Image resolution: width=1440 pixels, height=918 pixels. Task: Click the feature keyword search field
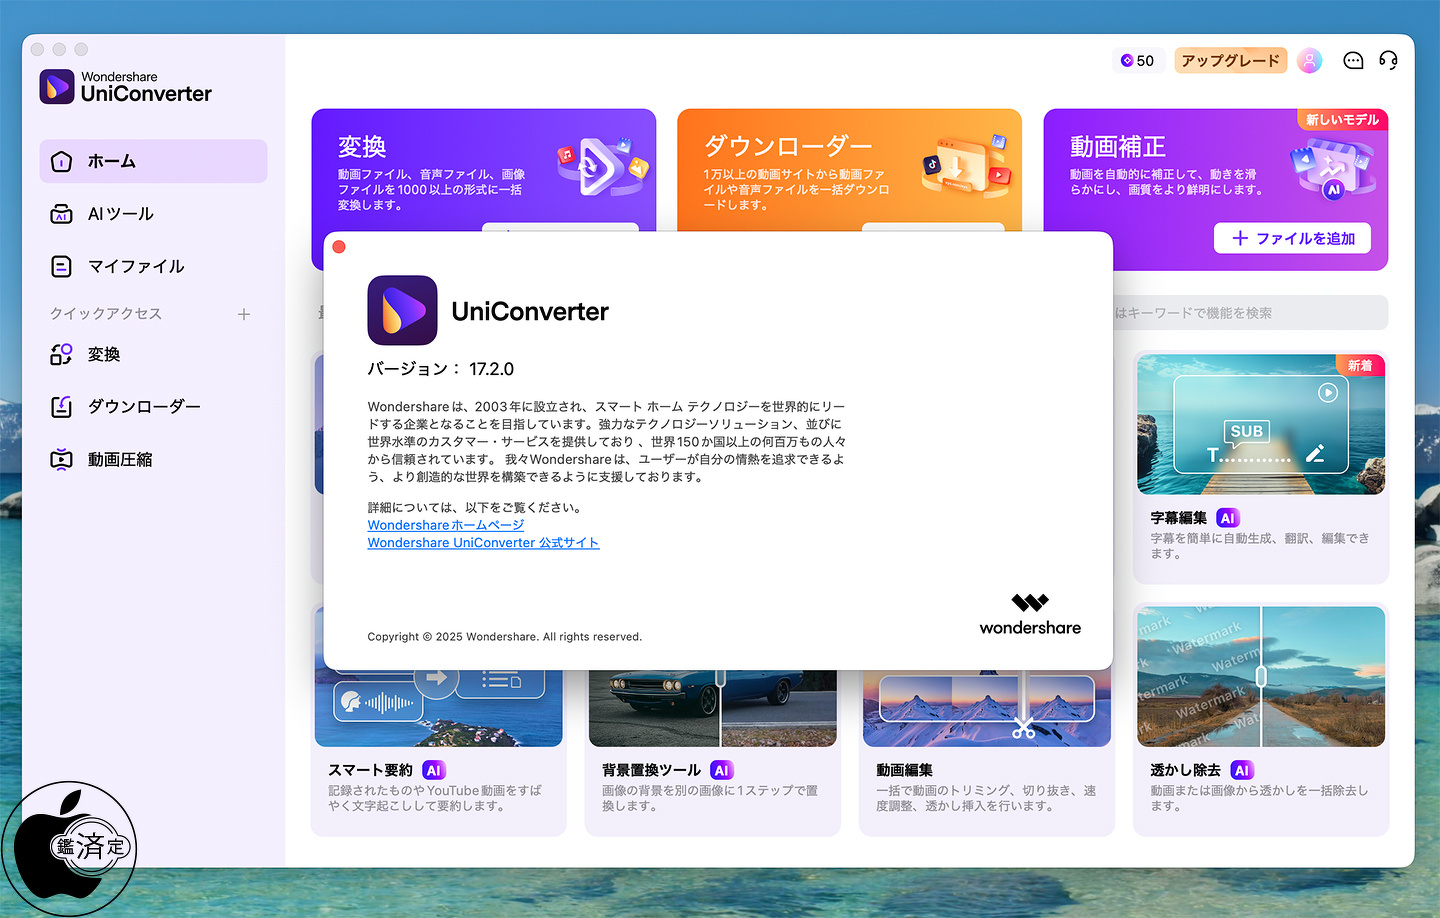(x=1248, y=313)
